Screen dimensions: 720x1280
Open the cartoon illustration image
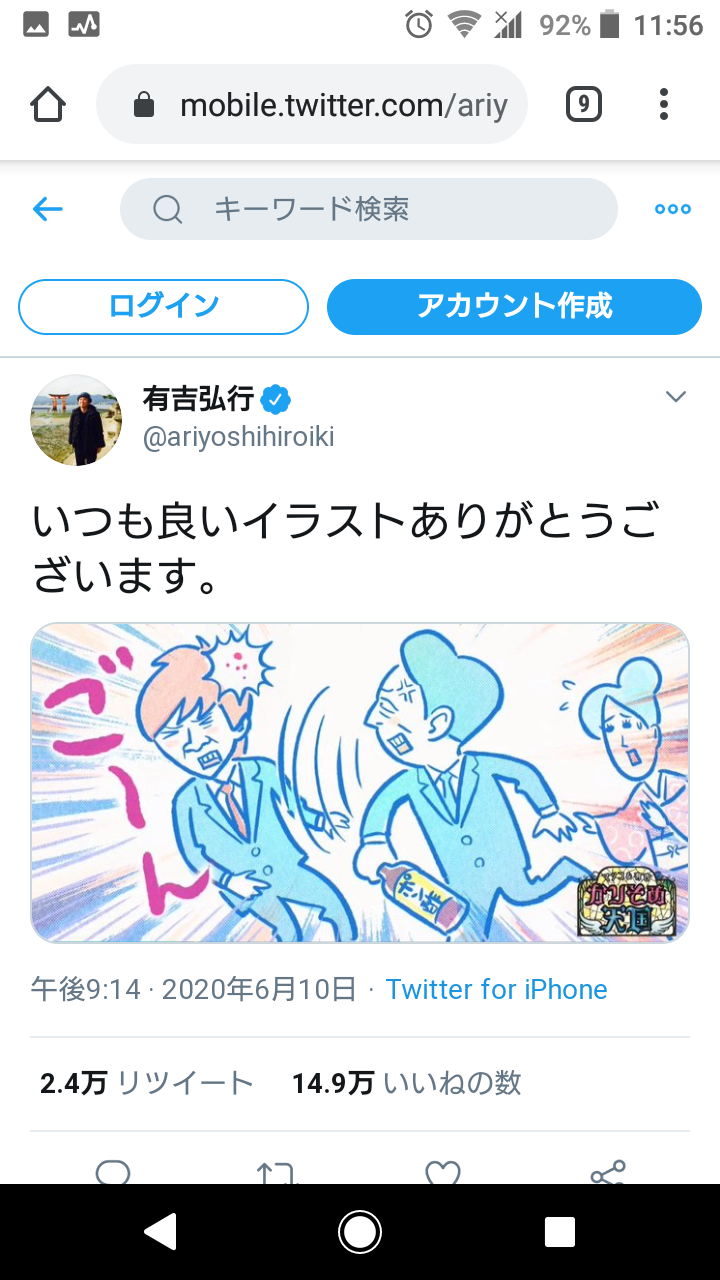point(360,783)
